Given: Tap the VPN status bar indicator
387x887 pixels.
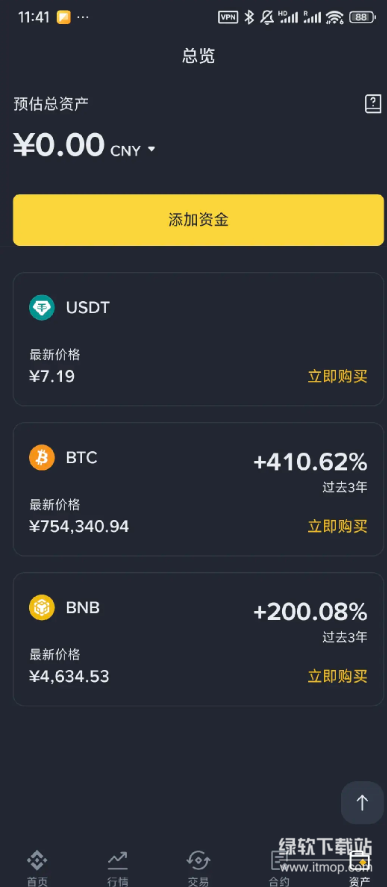Looking at the screenshot, I should point(228,17).
